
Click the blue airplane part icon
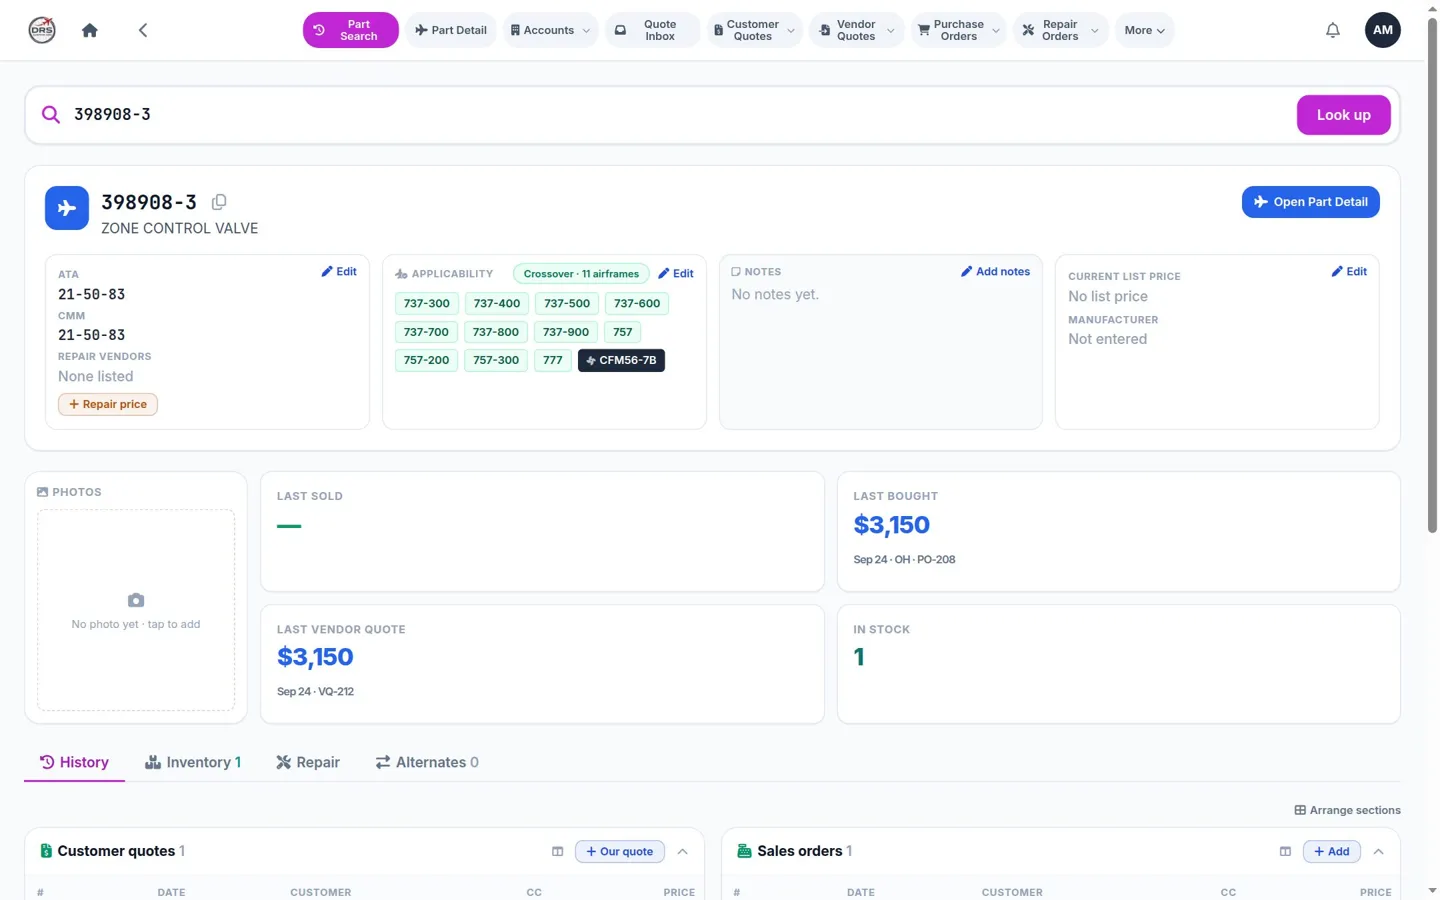pyautogui.click(x=67, y=208)
